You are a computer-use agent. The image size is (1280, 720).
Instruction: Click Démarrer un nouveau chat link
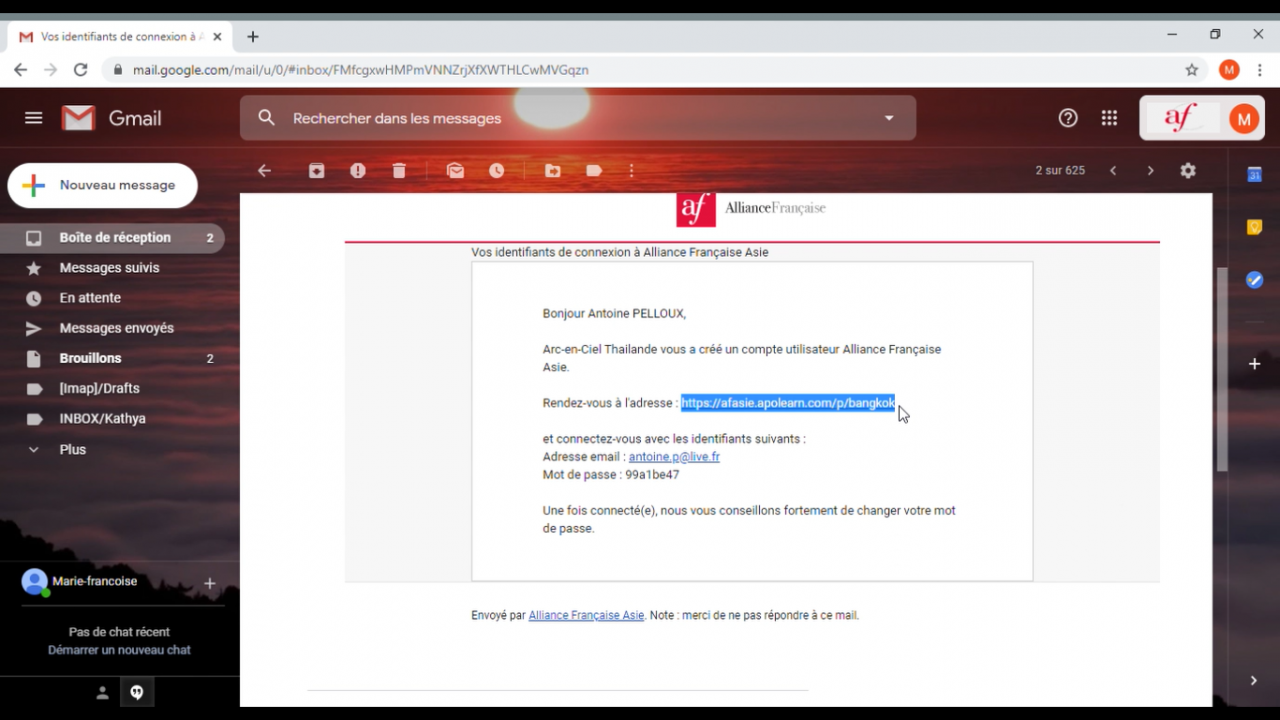pyautogui.click(x=119, y=650)
